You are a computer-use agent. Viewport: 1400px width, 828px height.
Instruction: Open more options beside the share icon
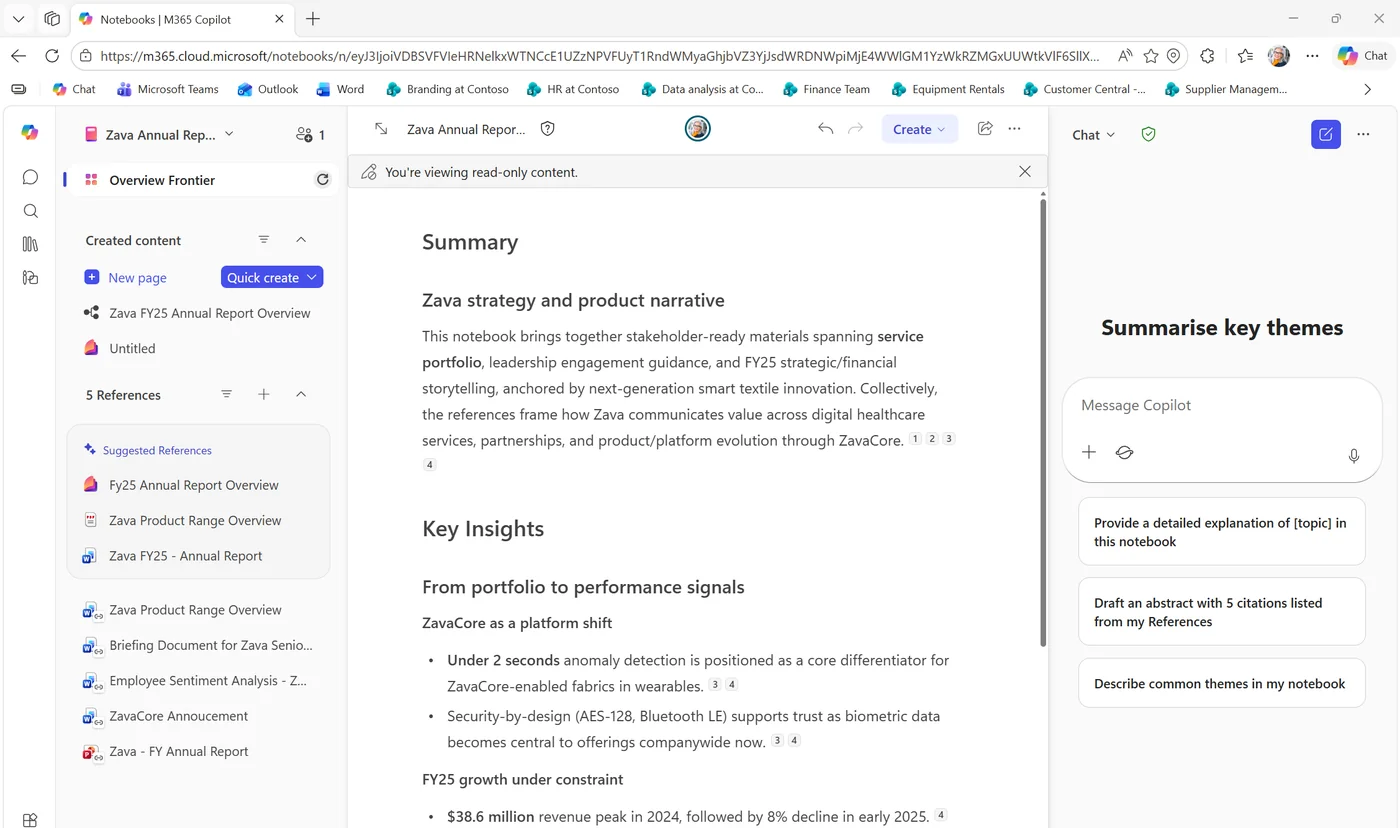pyautogui.click(x=1015, y=129)
